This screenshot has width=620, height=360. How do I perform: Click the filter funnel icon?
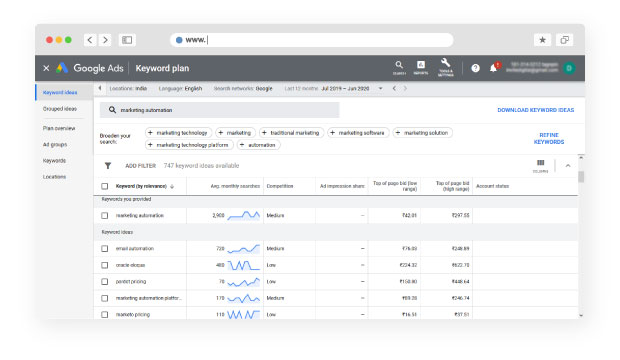108,166
